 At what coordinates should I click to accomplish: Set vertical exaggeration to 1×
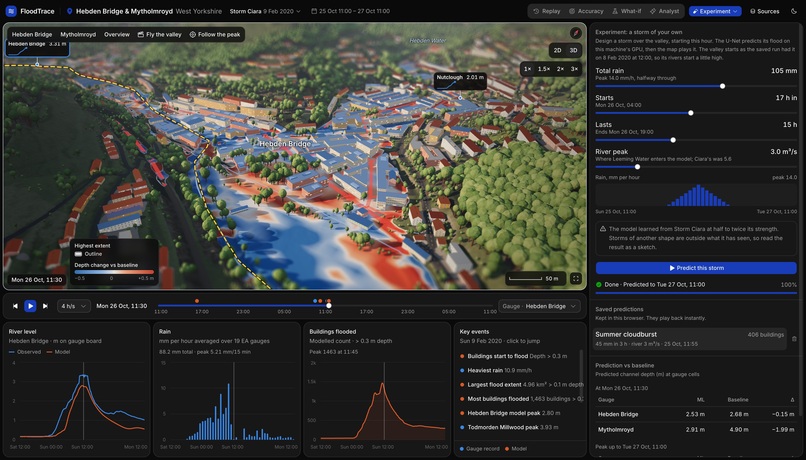point(527,69)
